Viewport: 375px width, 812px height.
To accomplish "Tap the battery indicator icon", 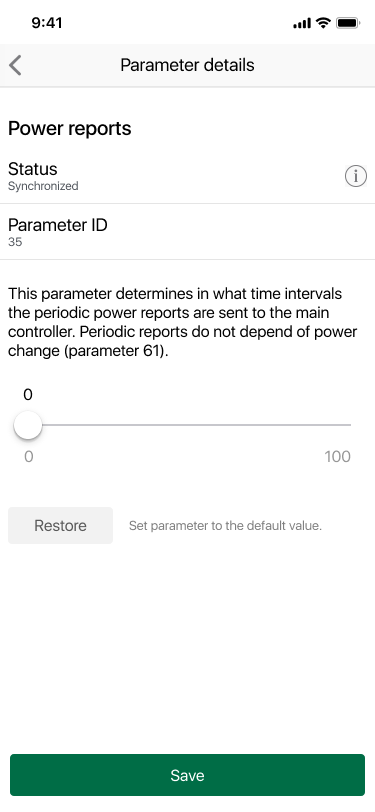I will 348,23.
